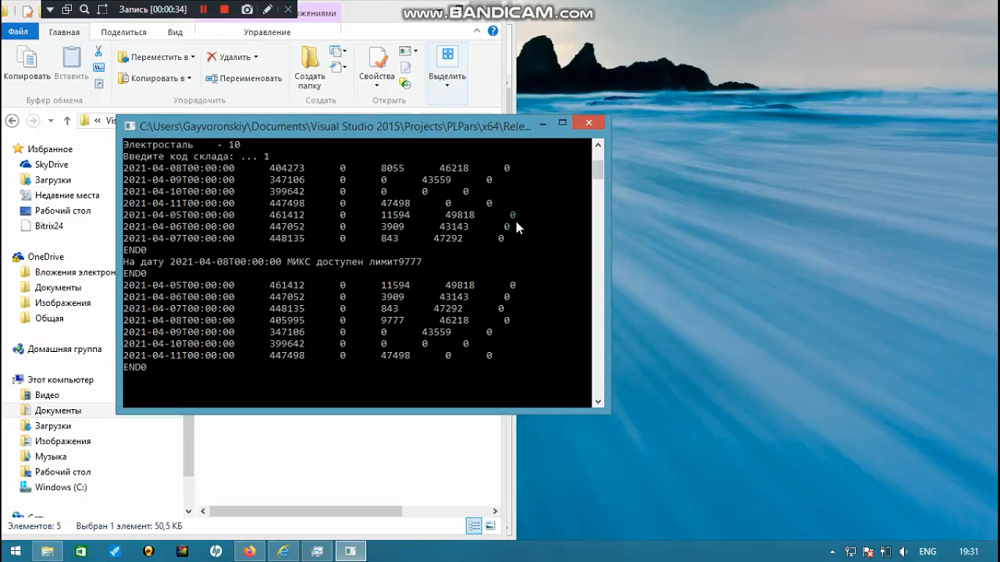Click Создать папку button
The height and width of the screenshot is (562, 1000).
point(310,68)
